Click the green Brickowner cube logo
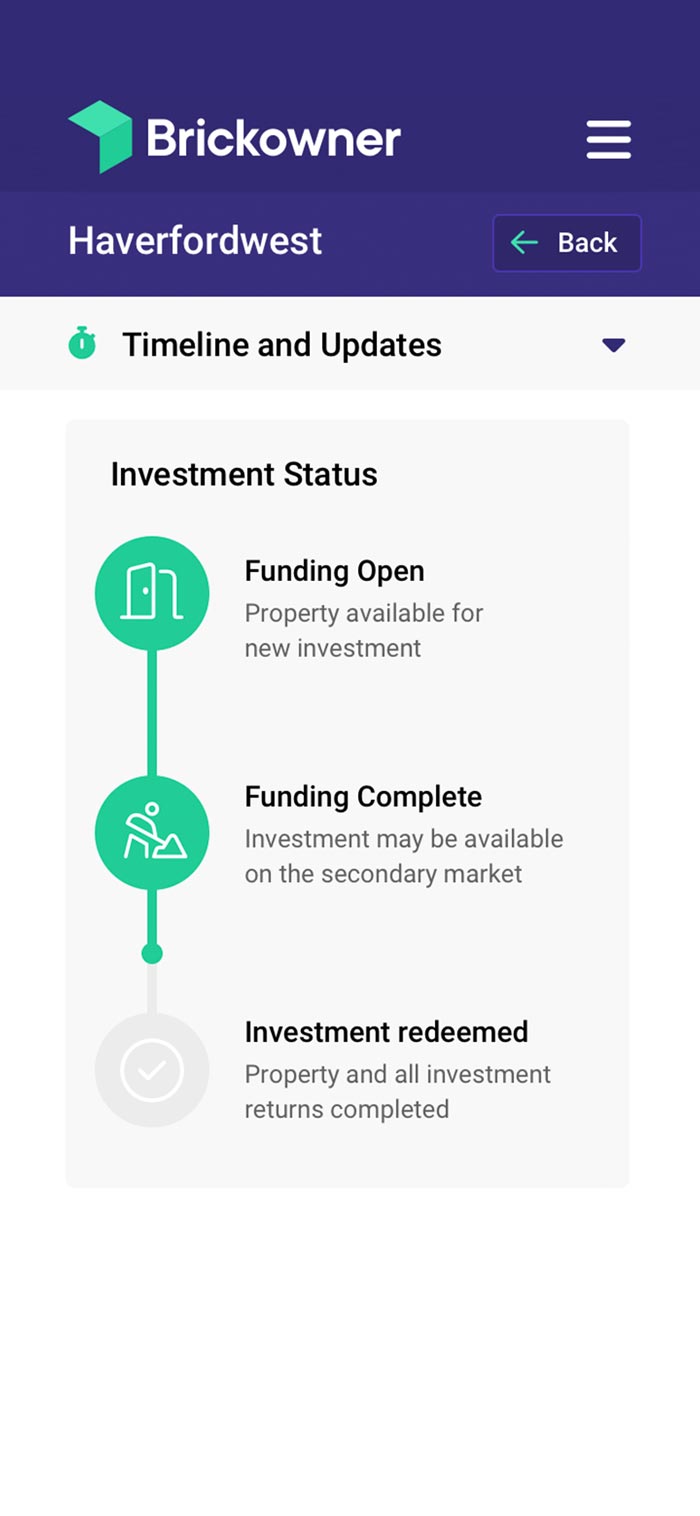 point(101,137)
